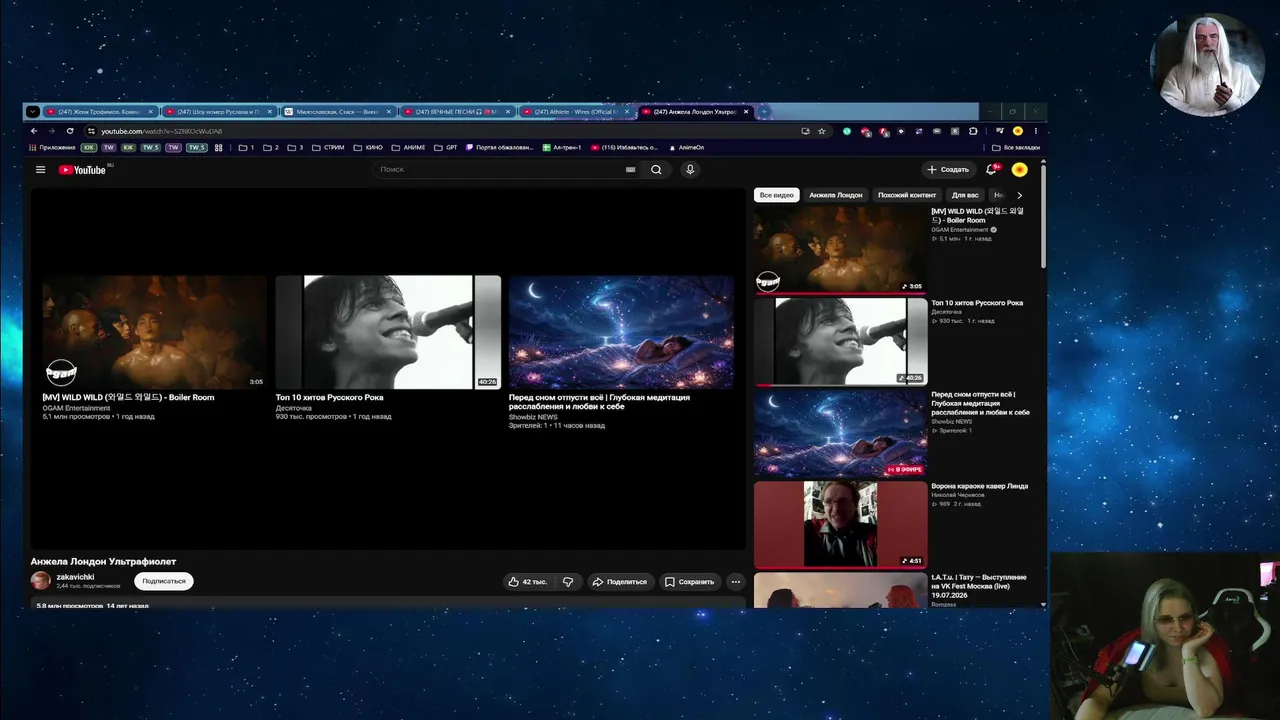Viewport: 1280px width, 720px height.
Task: Open the YouTube account avatar menu
Action: (1019, 170)
